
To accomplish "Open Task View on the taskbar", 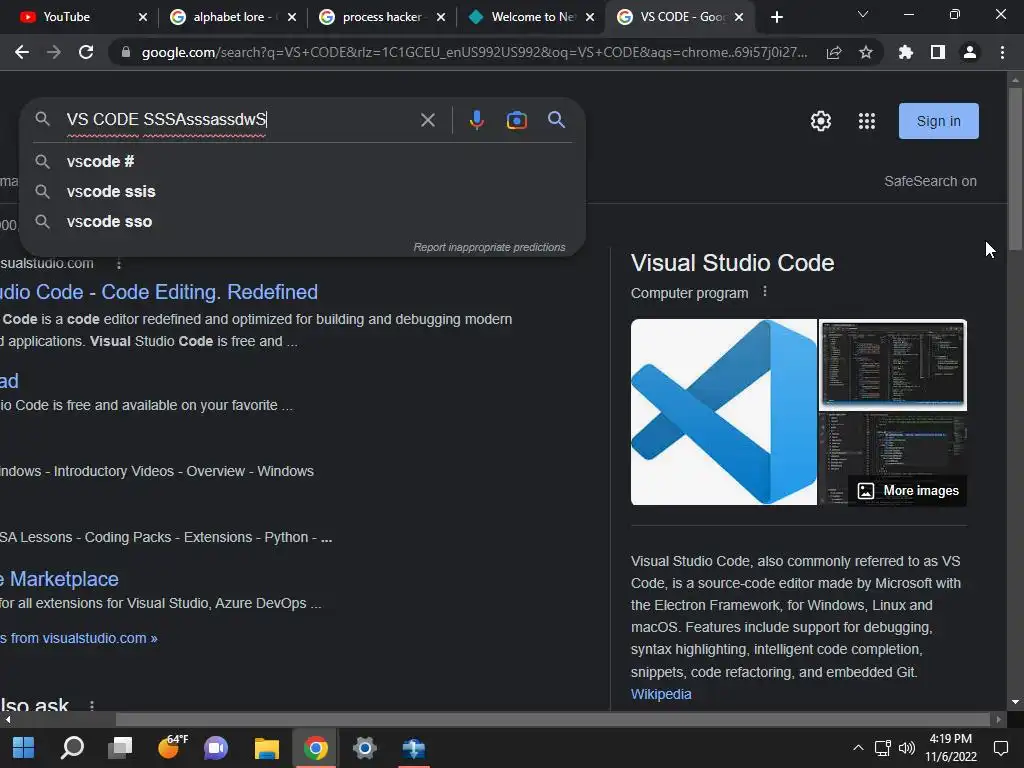I will (x=120, y=748).
